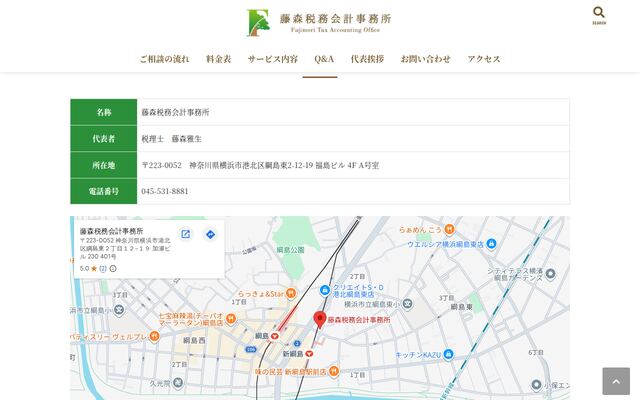
Task: Click the 電話番号 green header cell
Action: tap(104, 191)
